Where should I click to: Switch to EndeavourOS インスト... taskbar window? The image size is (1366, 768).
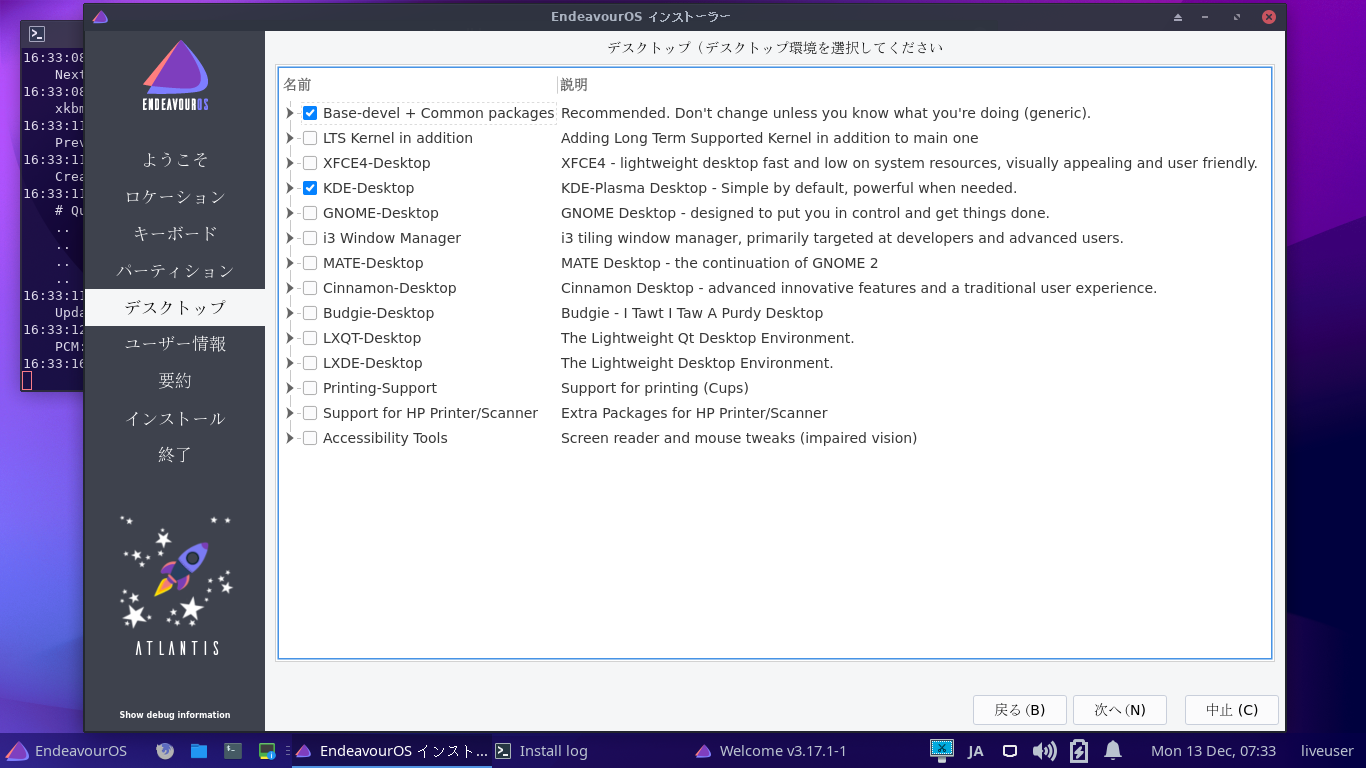(392, 751)
